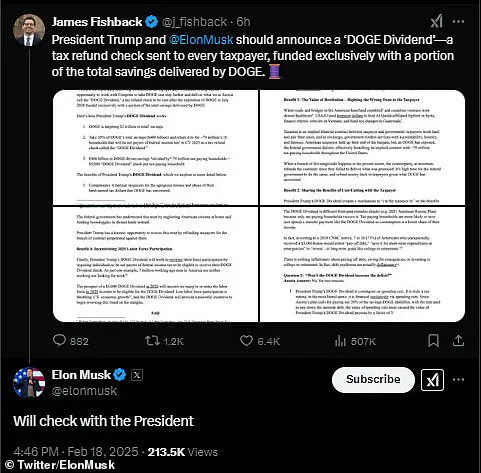Open James Fishback's profile picture

[x=29, y=30]
